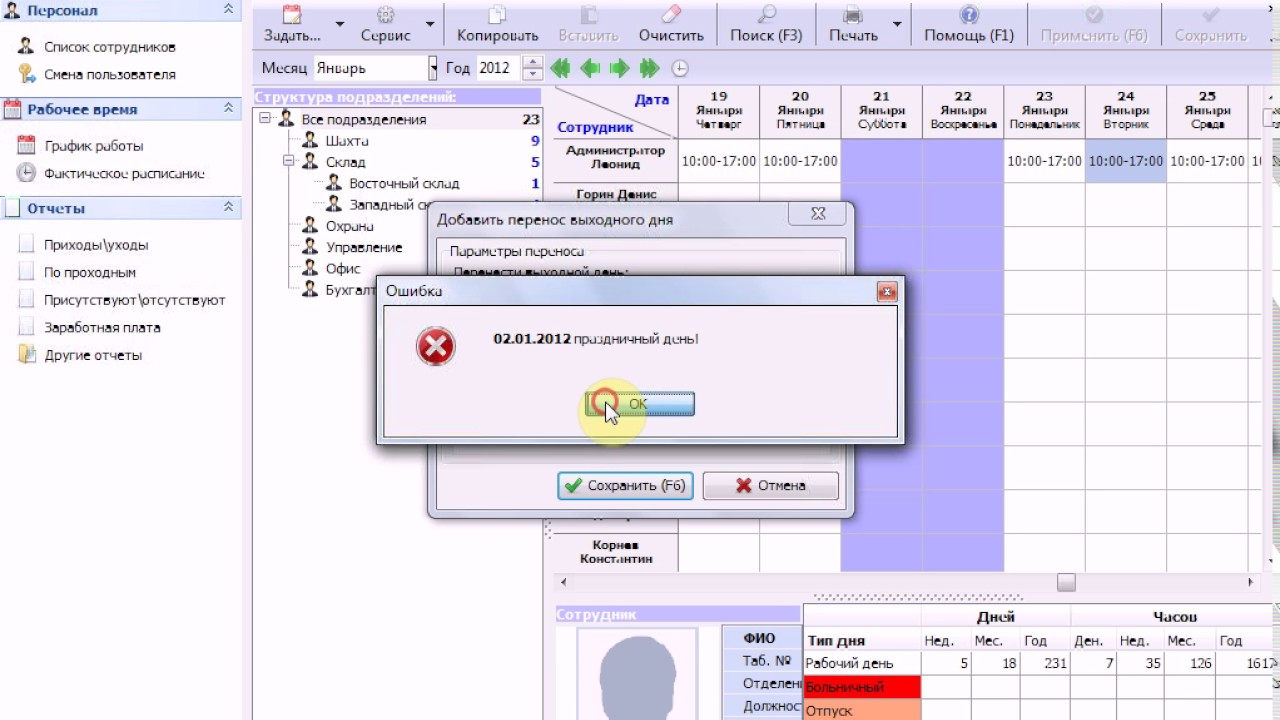Open Смена пользователя
The image size is (1280, 720).
tap(110, 75)
